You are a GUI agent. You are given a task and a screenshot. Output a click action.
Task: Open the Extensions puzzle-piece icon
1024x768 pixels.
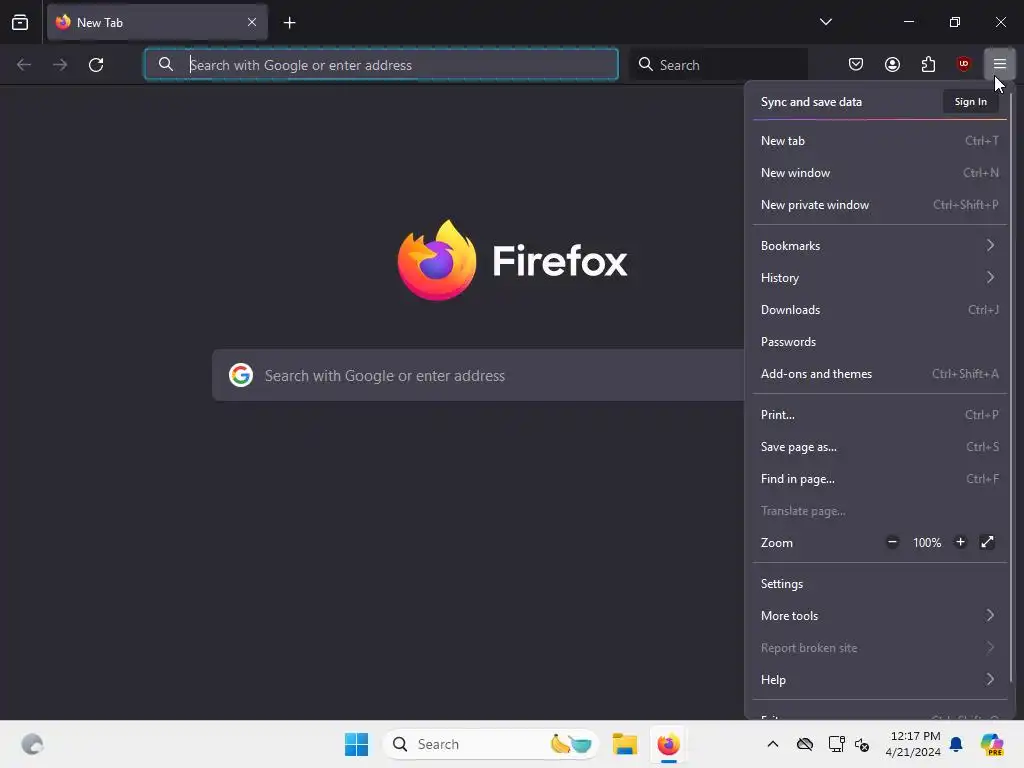tap(928, 64)
